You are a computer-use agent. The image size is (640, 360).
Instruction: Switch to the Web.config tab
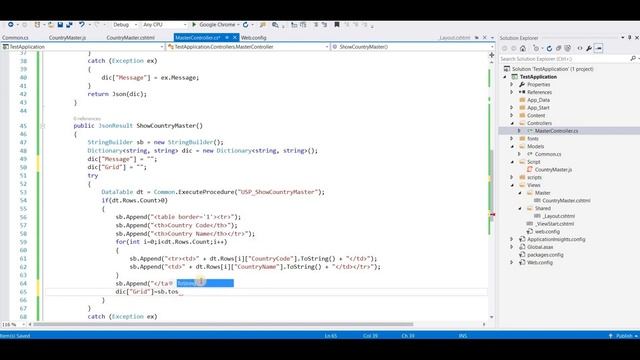click(253, 38)
